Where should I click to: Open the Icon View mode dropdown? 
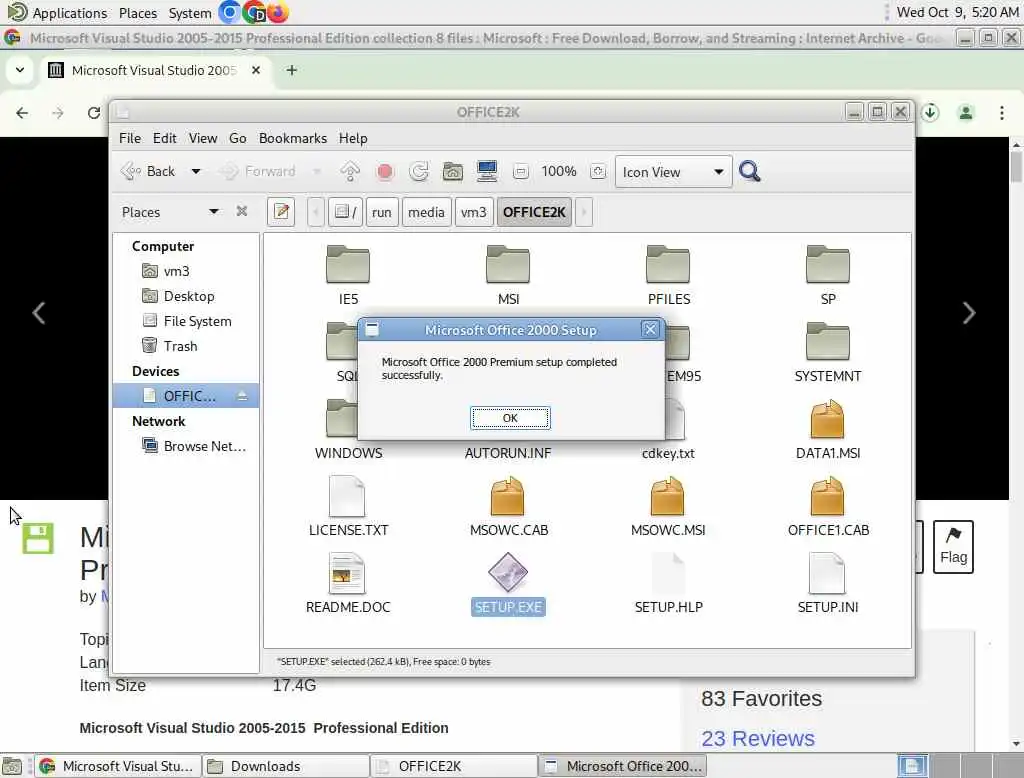click(x=673, y=172)
